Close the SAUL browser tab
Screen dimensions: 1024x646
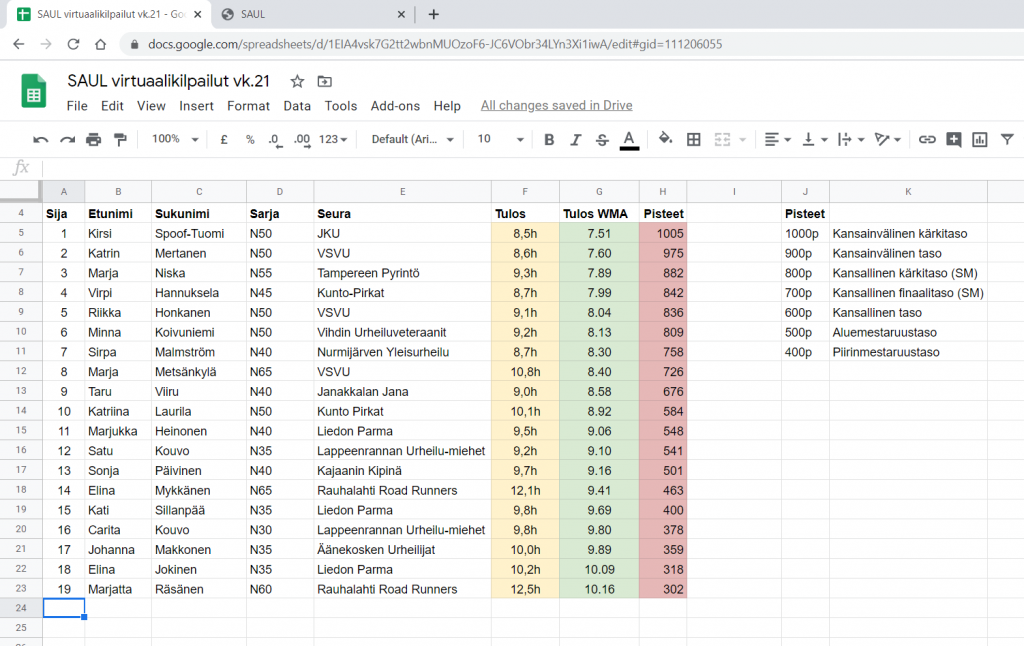point(401,14)
